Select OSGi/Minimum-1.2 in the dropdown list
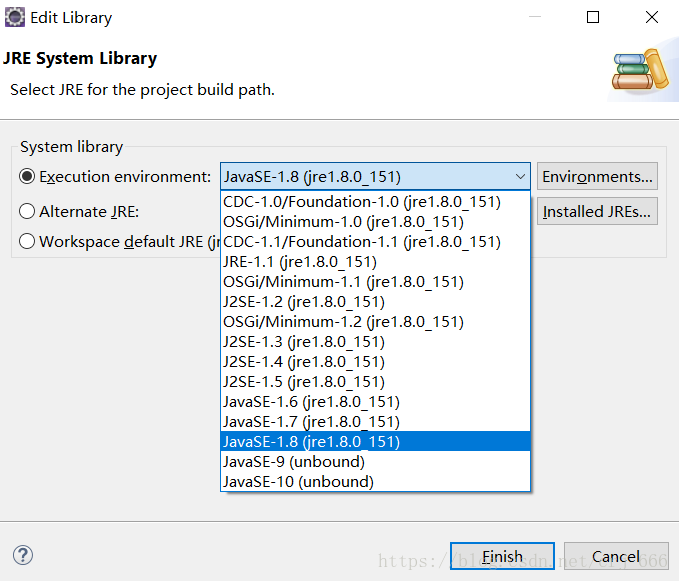Image resolution: width=679 pixels, height=581 pixels. (x=375, y=322)
